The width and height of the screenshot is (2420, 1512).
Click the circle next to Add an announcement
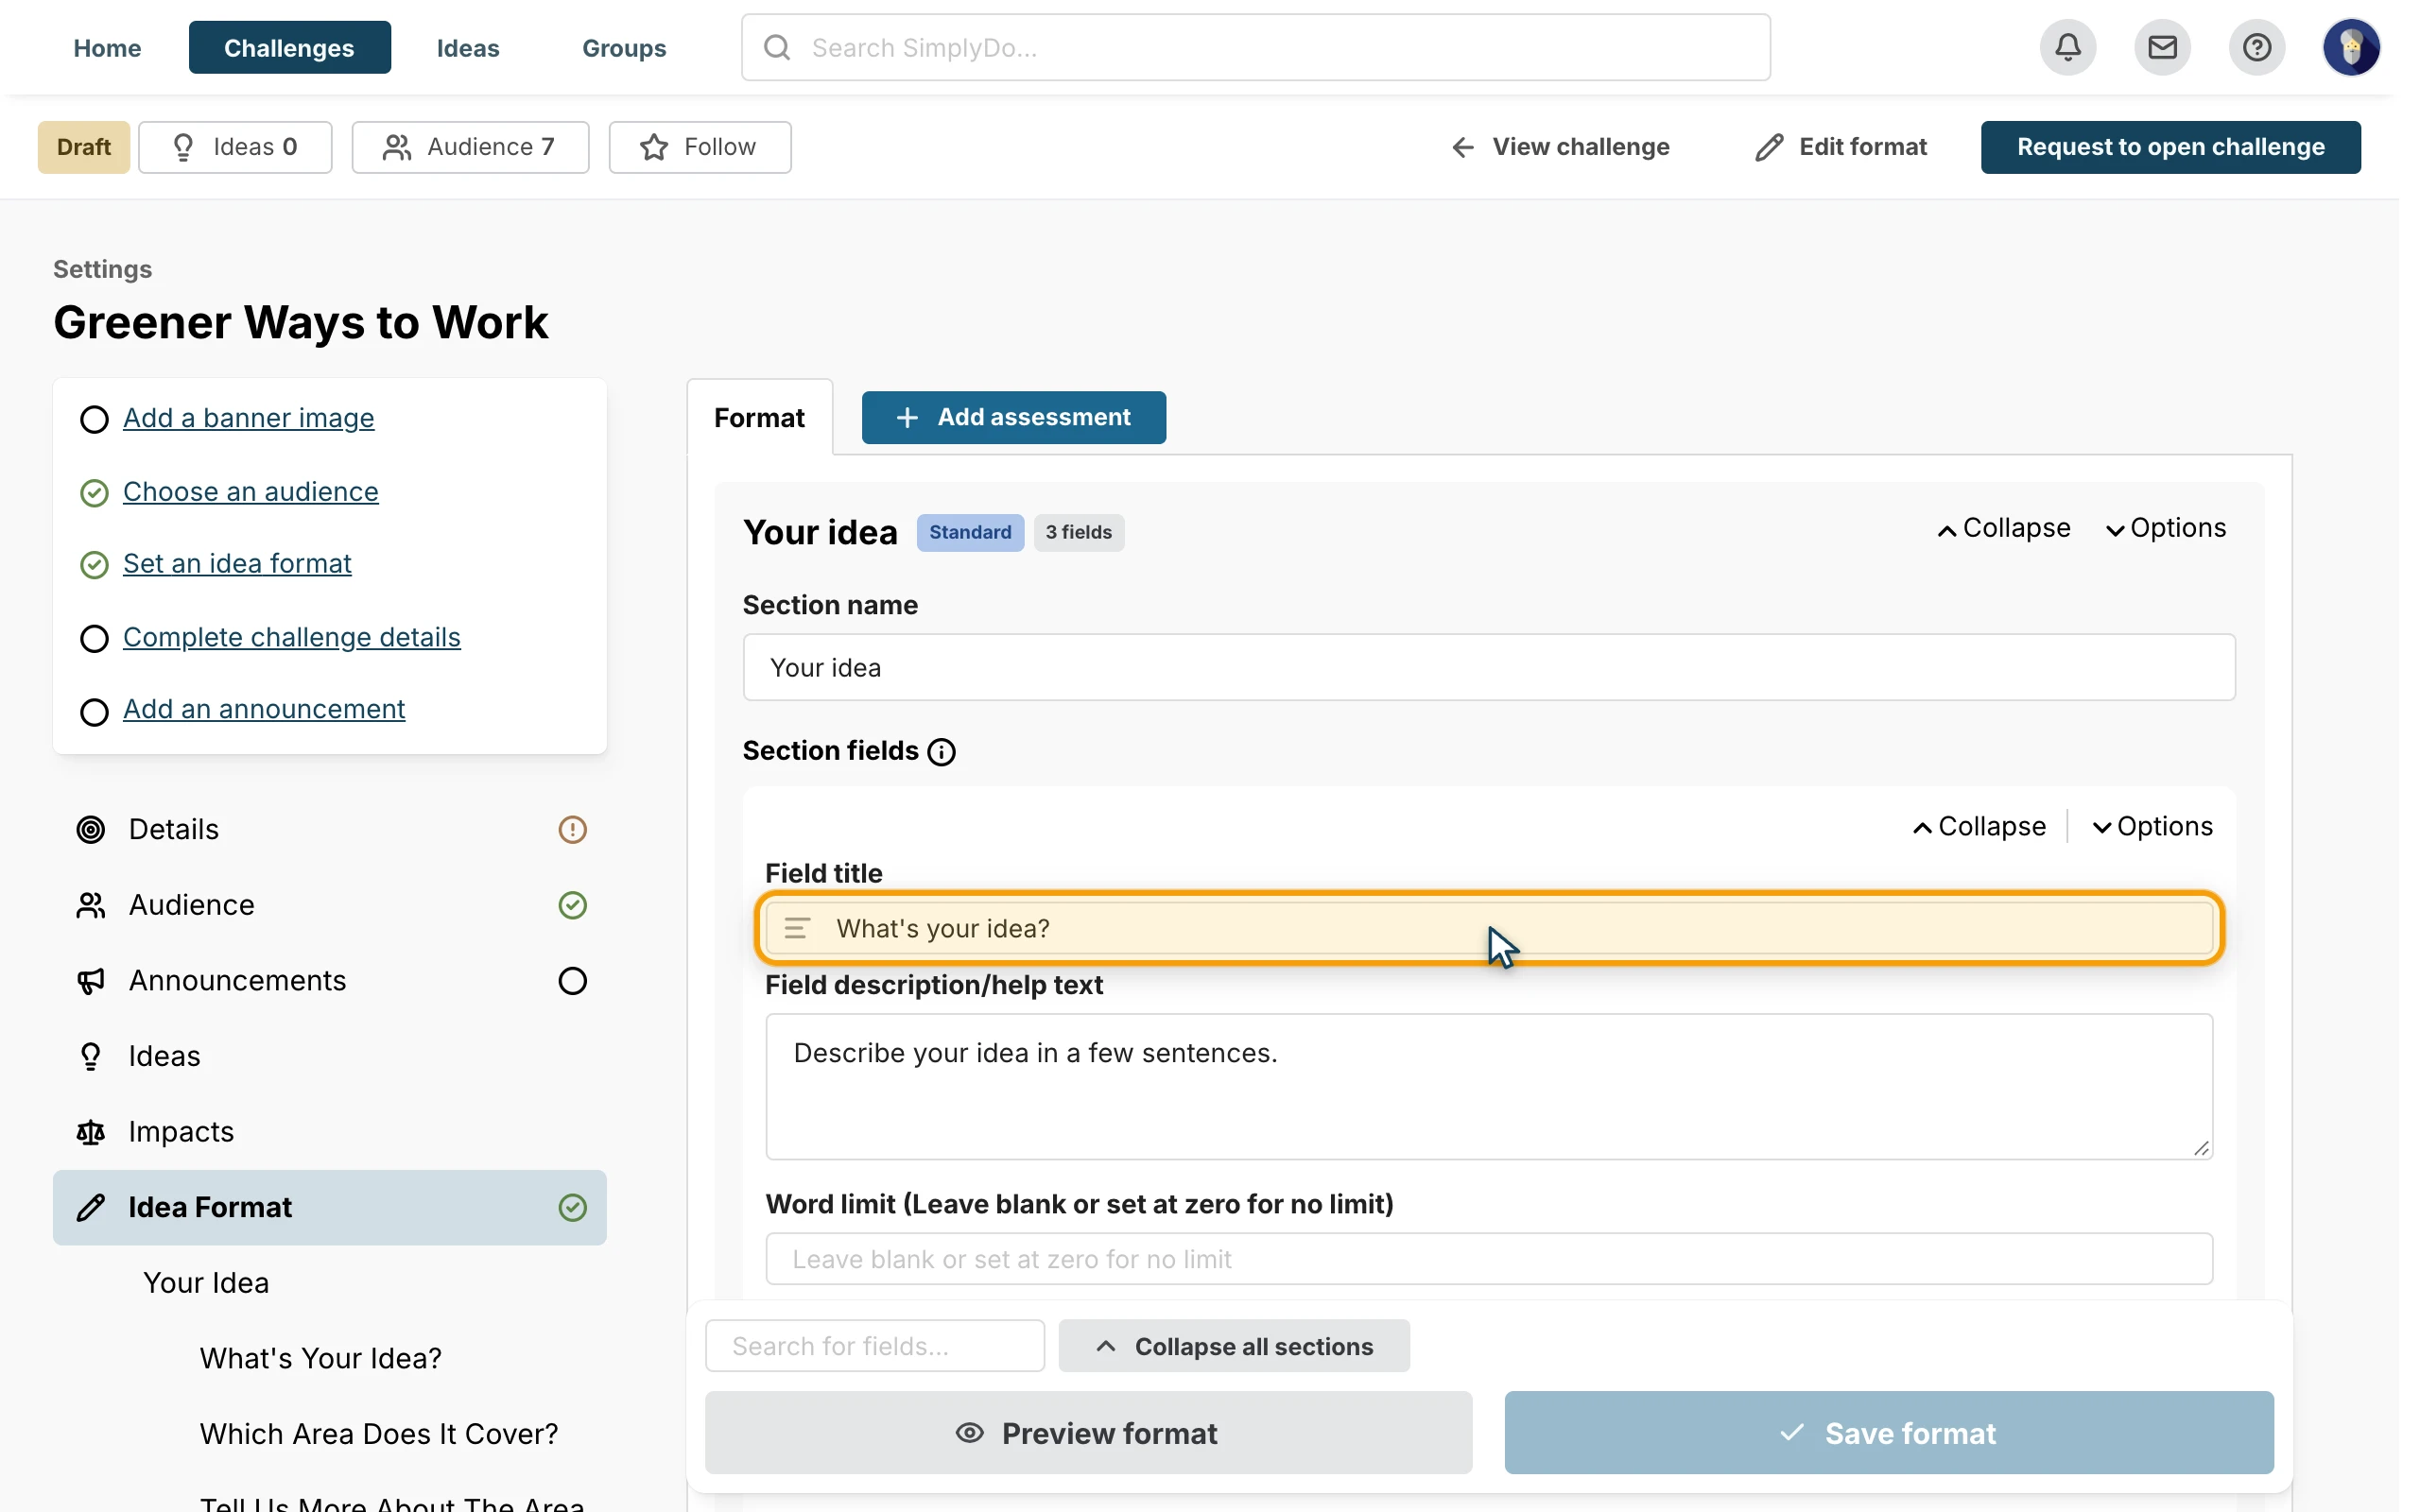click(94, 712)
